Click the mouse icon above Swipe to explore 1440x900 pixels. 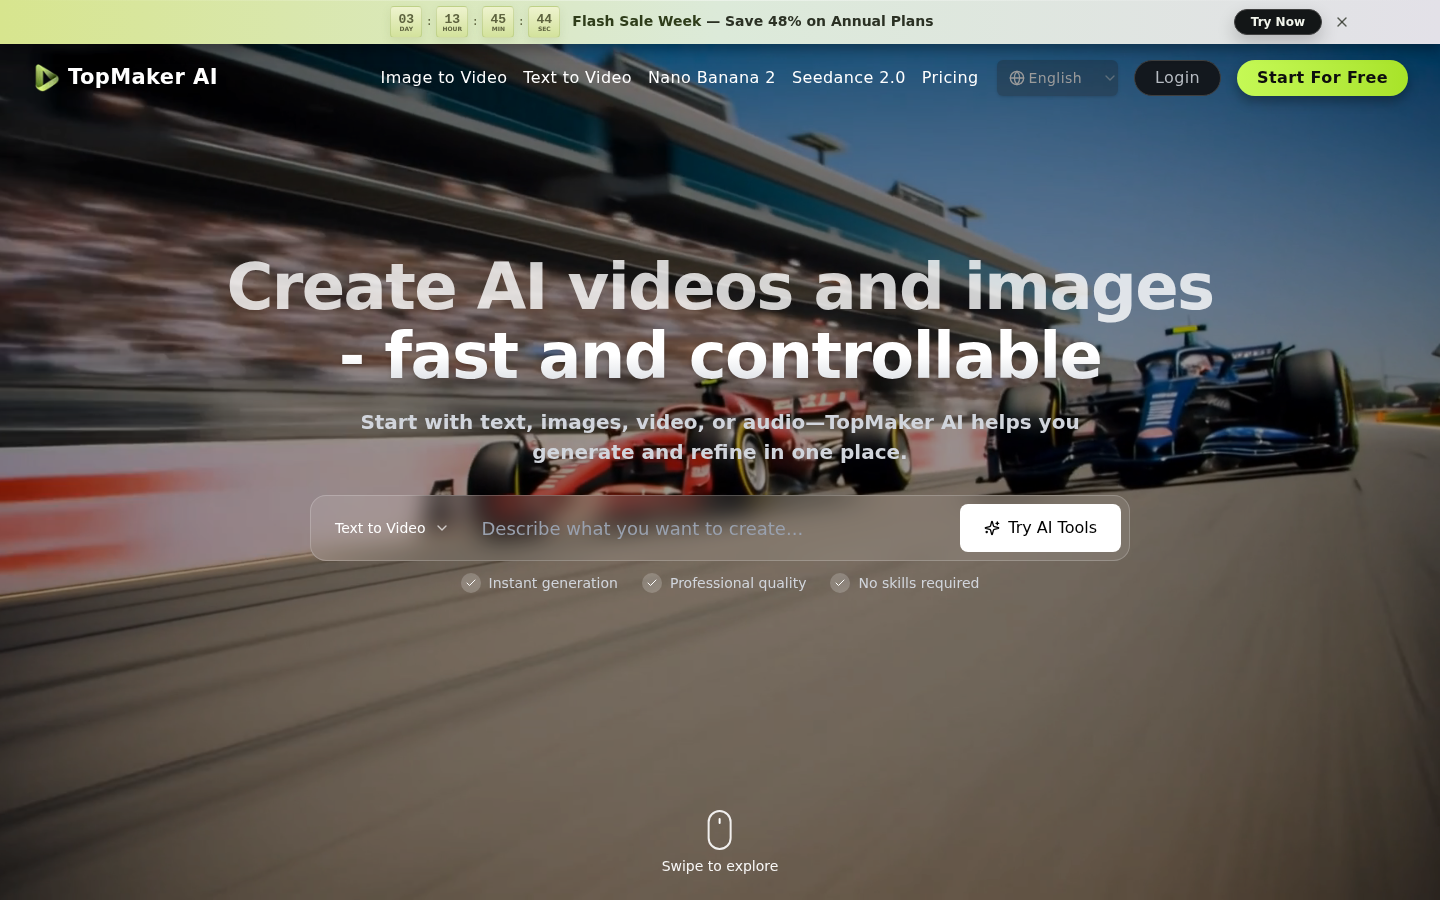tap(719, 829)
